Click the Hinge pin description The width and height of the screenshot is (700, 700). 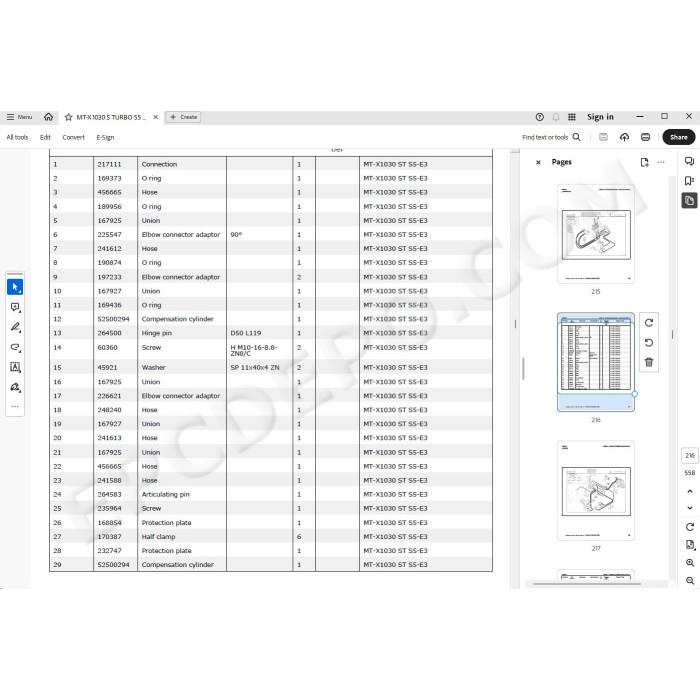click(157, 333)
